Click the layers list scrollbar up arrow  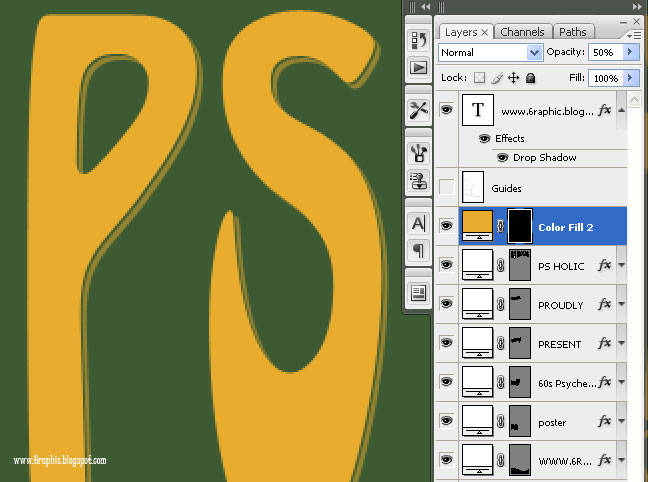634,99
